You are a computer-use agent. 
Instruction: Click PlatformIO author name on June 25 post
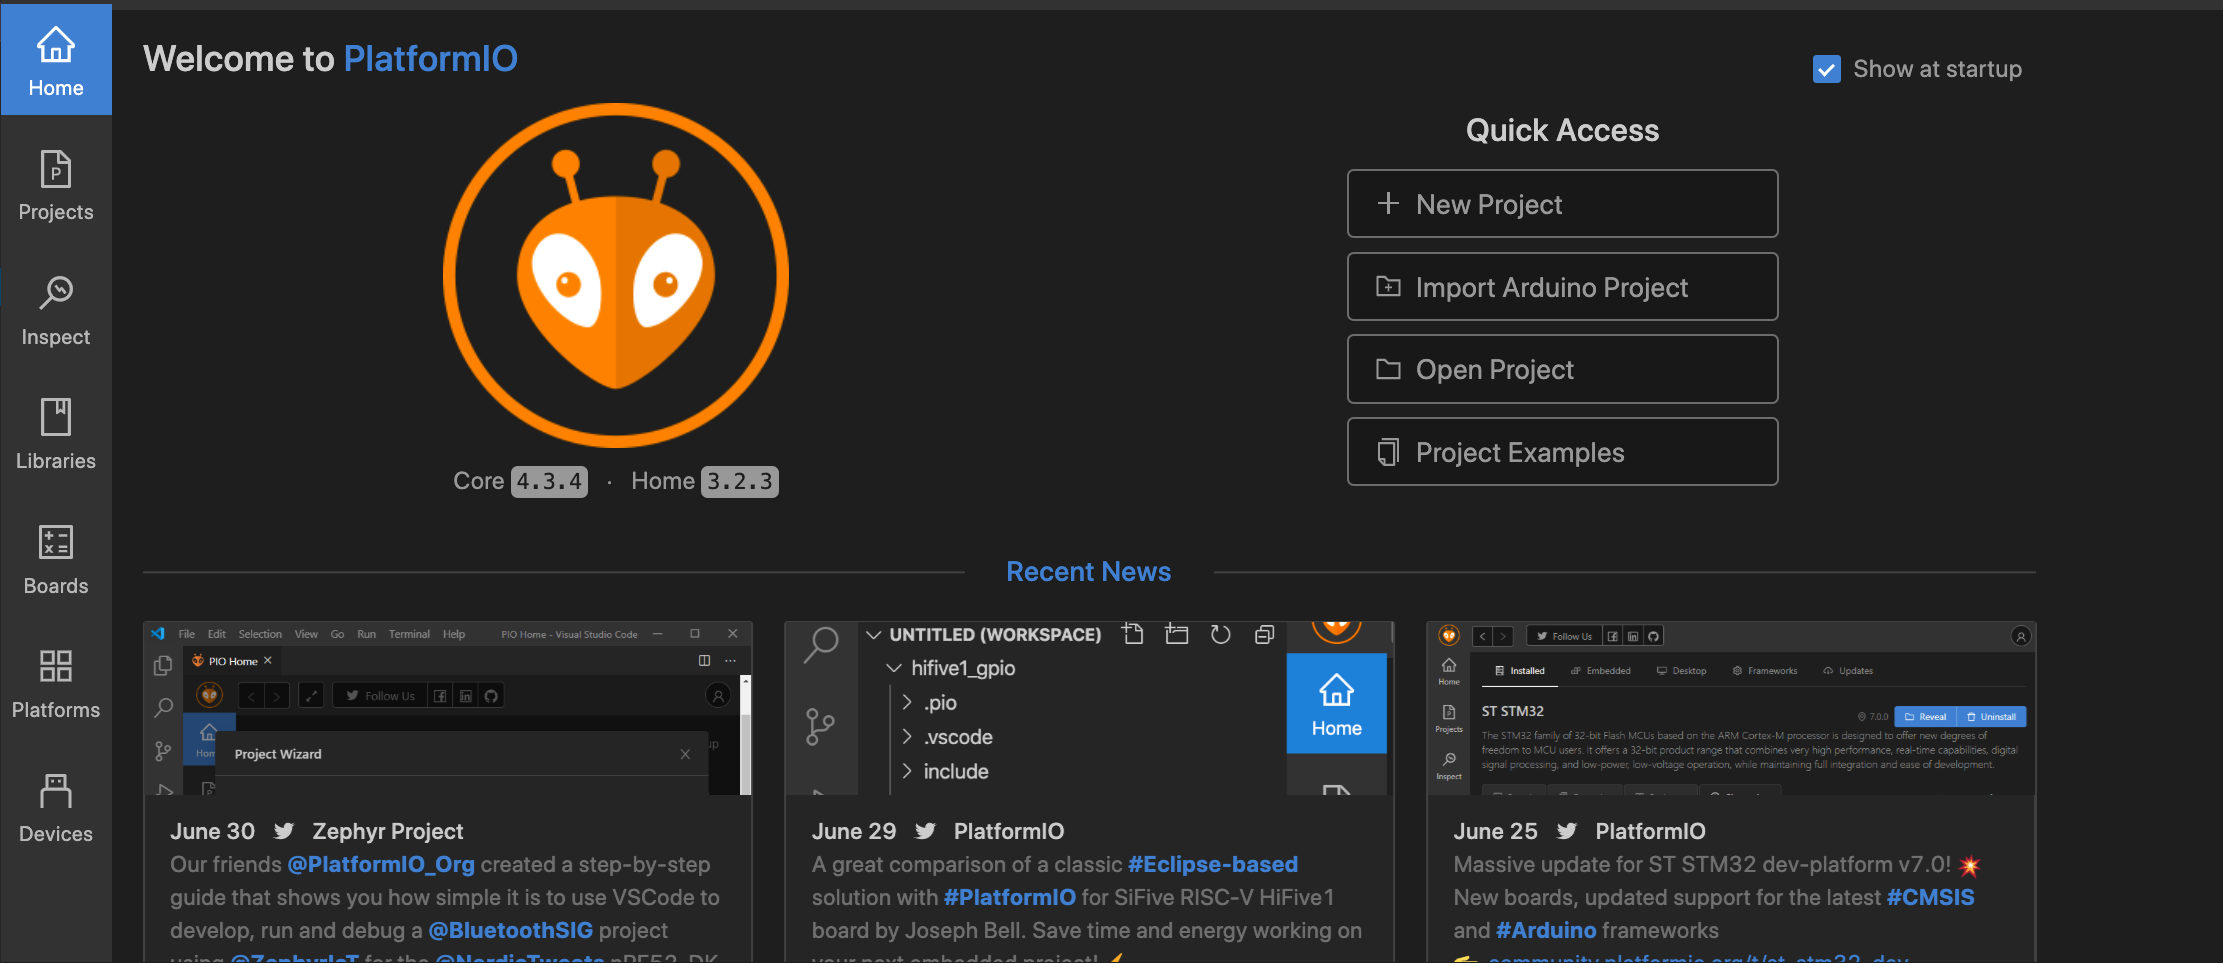1651,831
